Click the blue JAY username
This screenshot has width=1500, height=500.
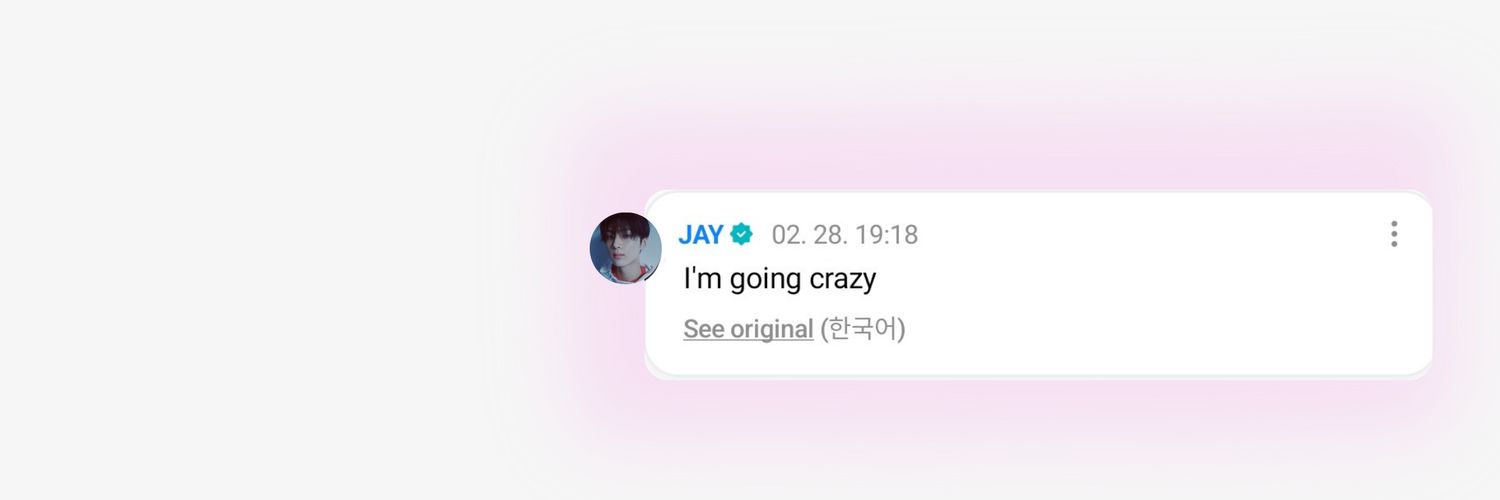click(x=700, y=235)
